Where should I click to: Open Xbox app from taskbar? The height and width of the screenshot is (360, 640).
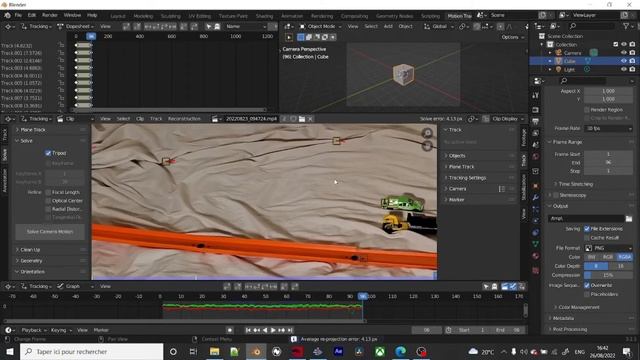tap(380, 351)
